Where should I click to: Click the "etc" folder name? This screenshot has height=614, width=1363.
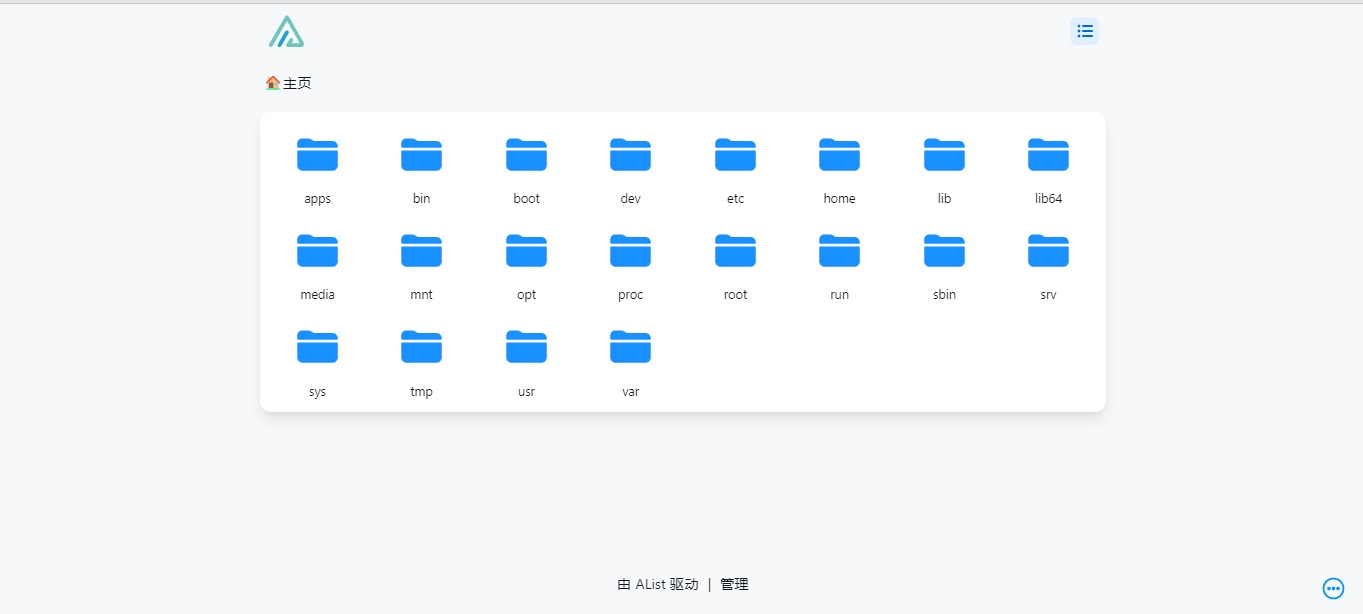(x=735, y=199)
